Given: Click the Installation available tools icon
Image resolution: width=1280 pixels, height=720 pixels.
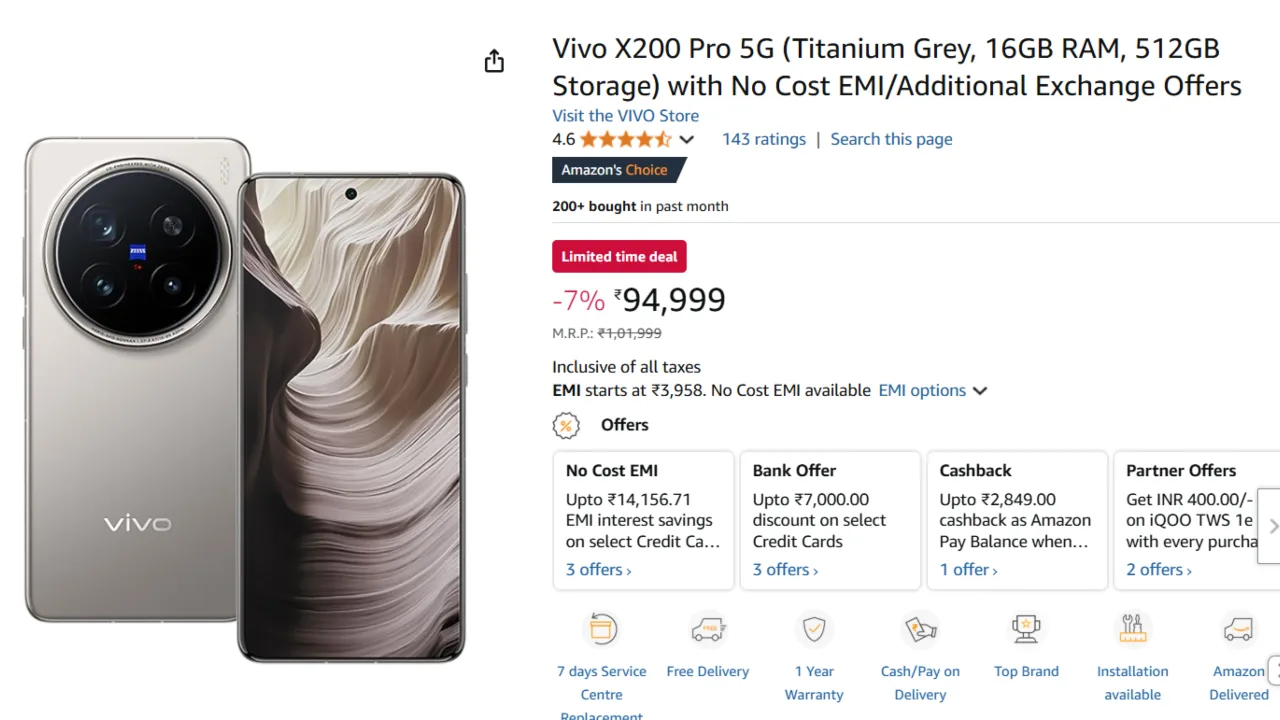Looking at the screenshot, I should click(1132, 629).
